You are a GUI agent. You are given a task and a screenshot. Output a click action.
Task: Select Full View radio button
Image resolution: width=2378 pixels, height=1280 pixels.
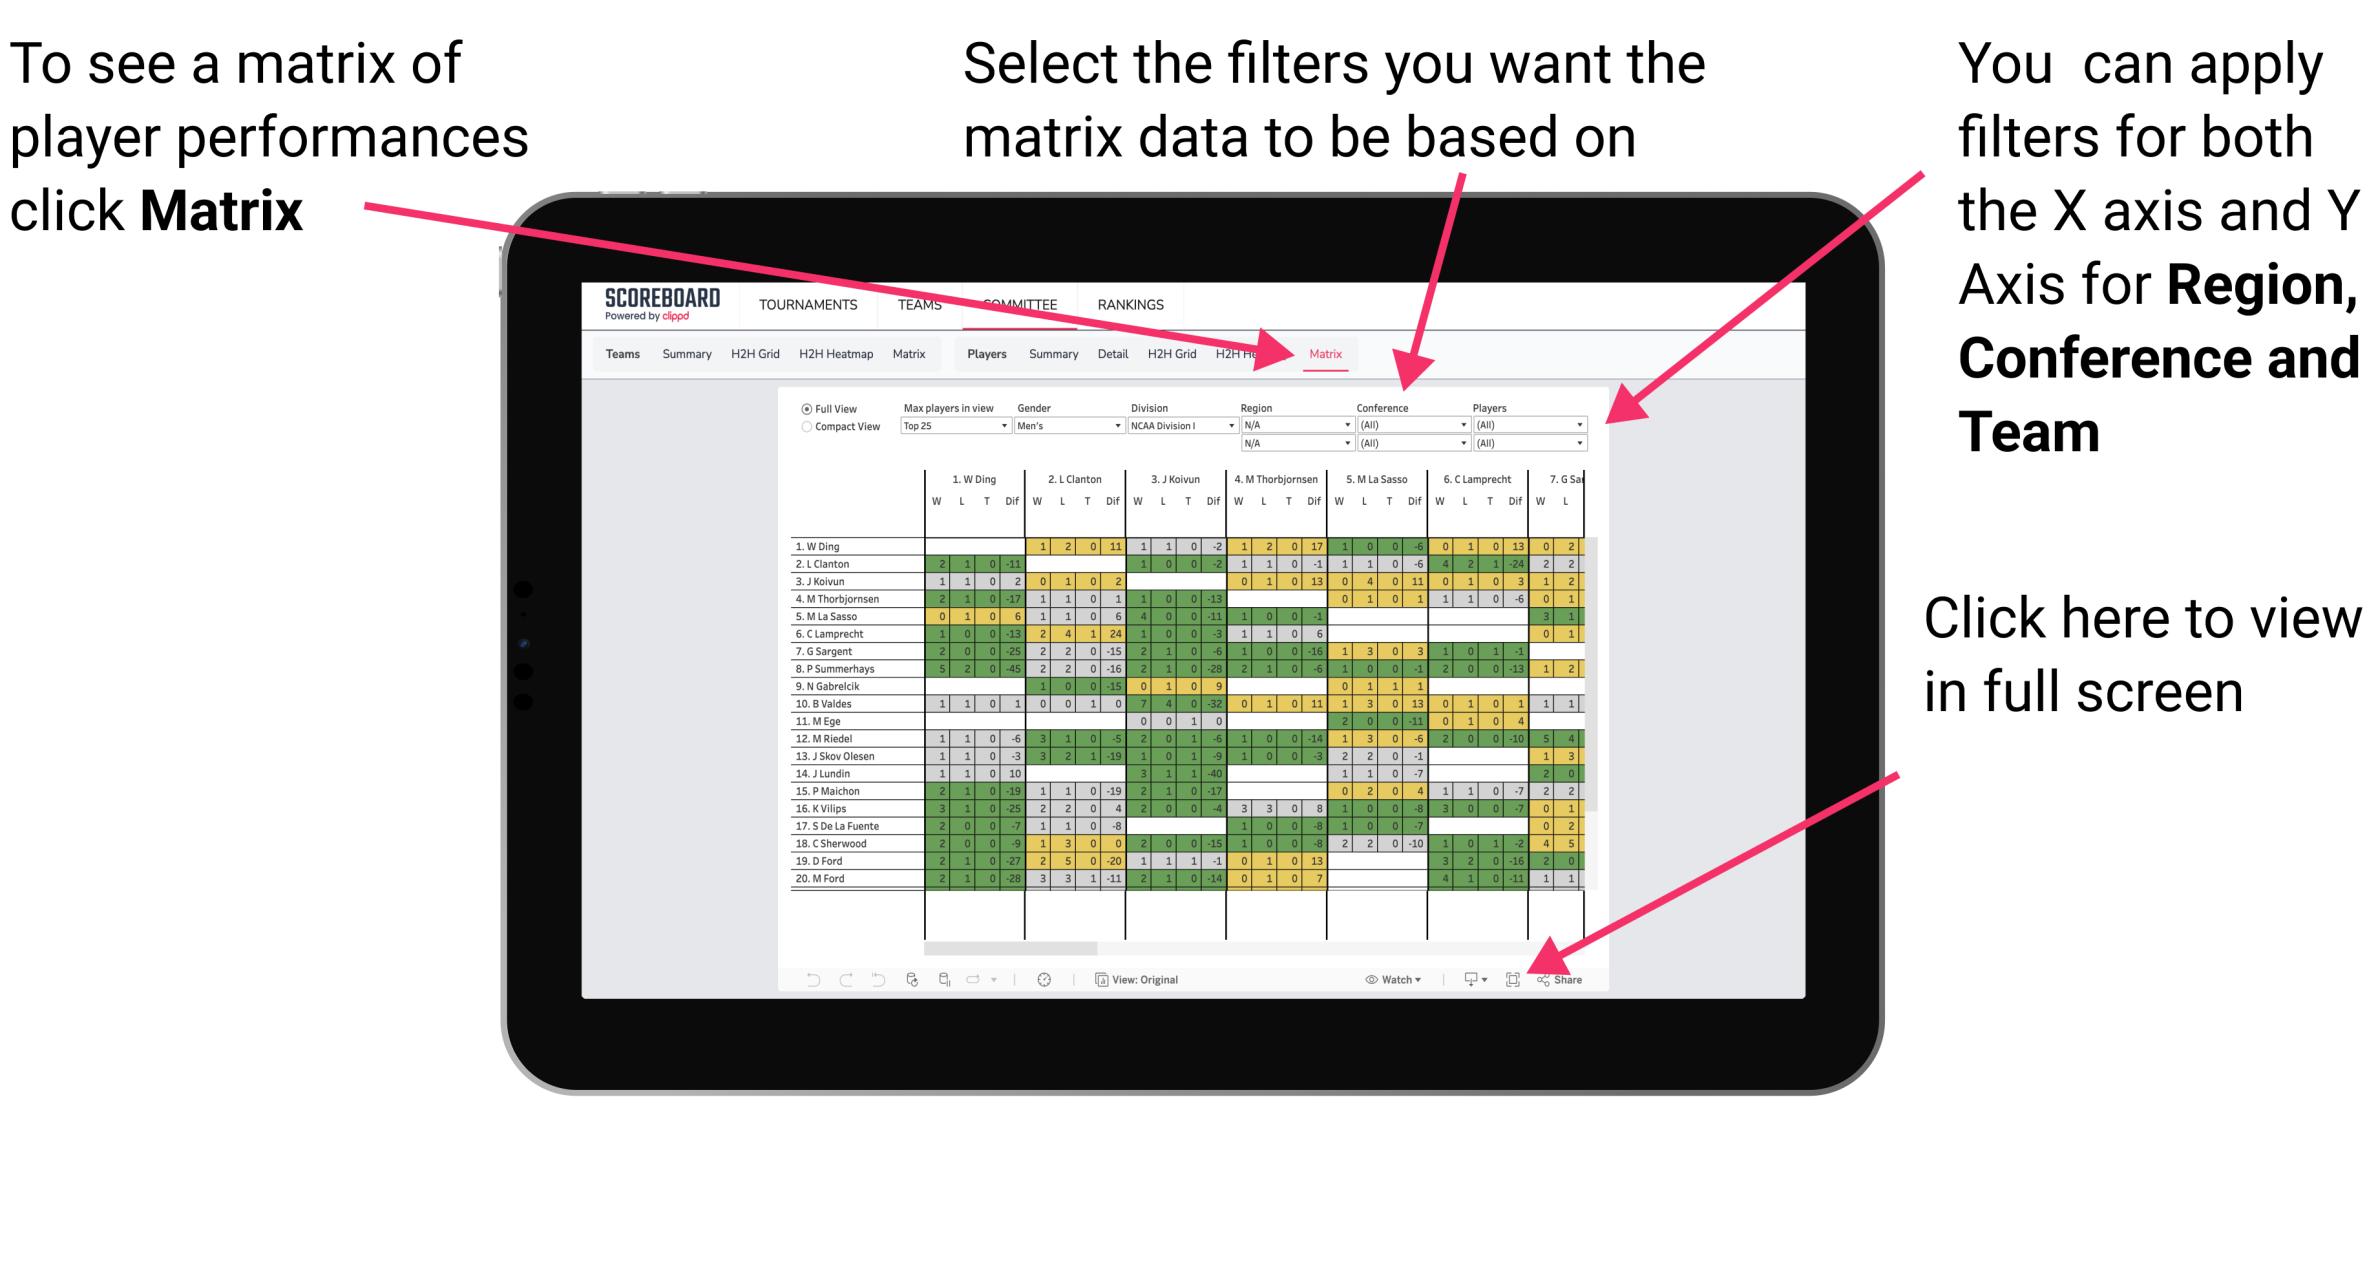coord(802,407)
